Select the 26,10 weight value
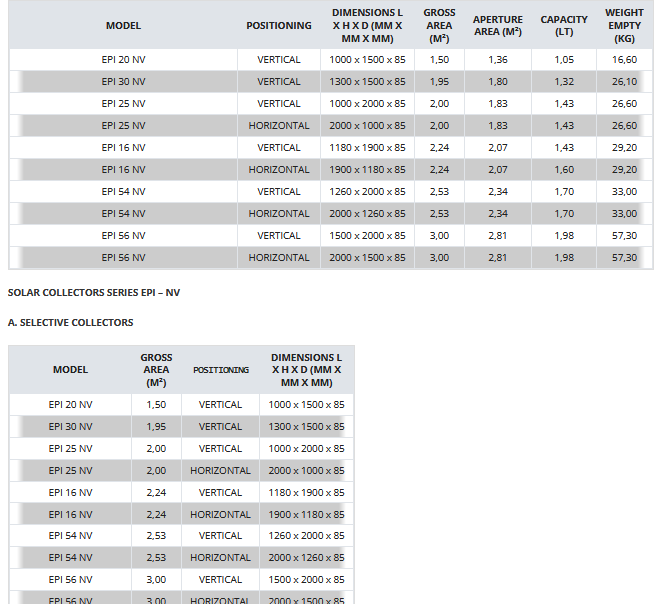 click(x=624, y=82)
